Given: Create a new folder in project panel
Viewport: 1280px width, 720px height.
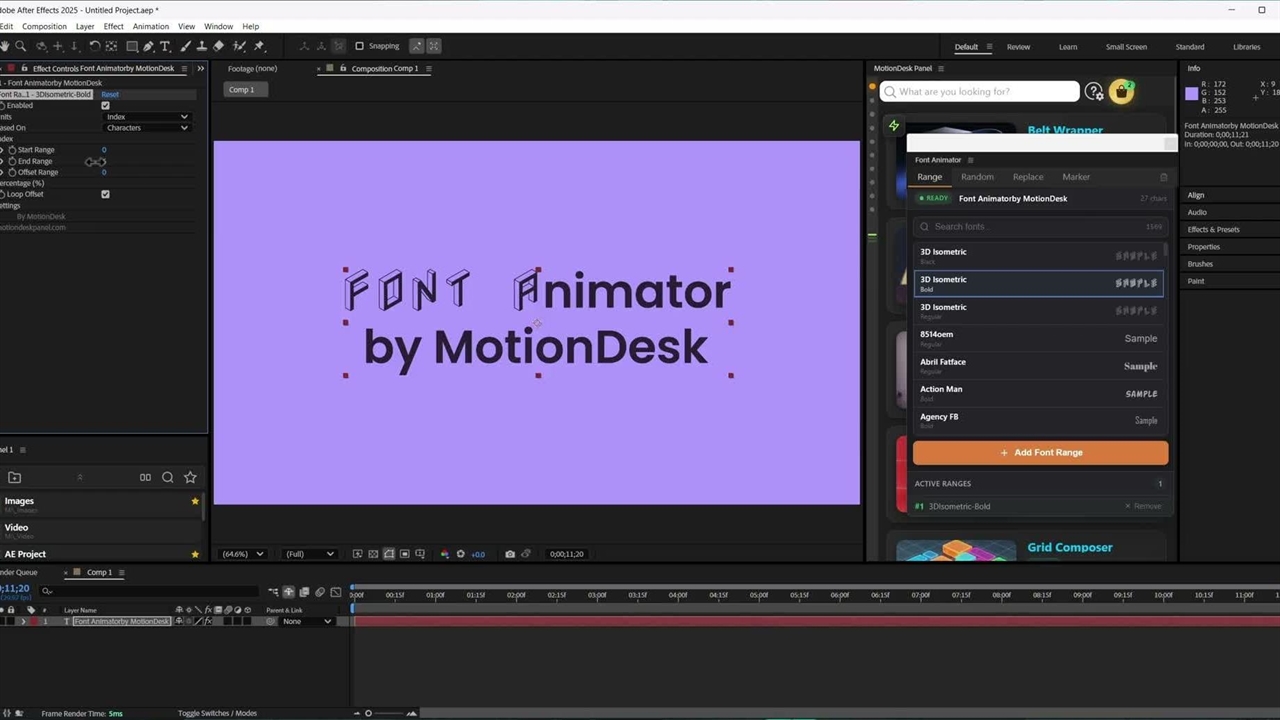Looking at the screenshot, I should [x=14, y=478].
